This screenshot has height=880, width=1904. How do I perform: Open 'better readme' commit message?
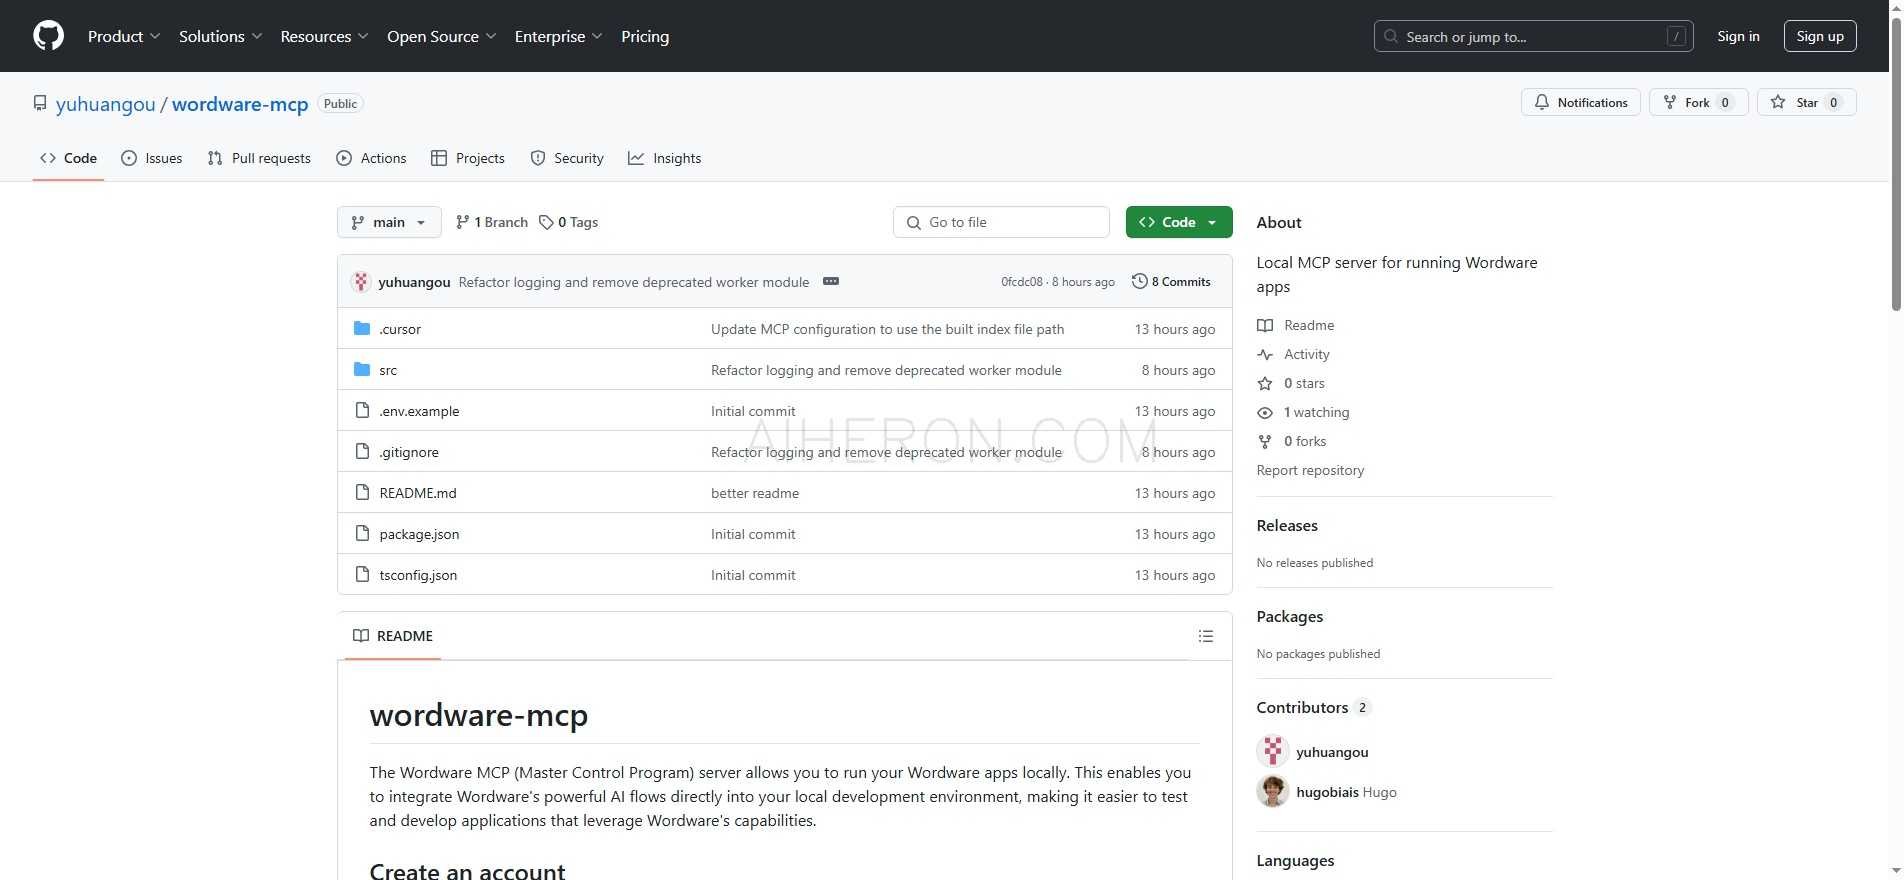(x=755, y=493)
